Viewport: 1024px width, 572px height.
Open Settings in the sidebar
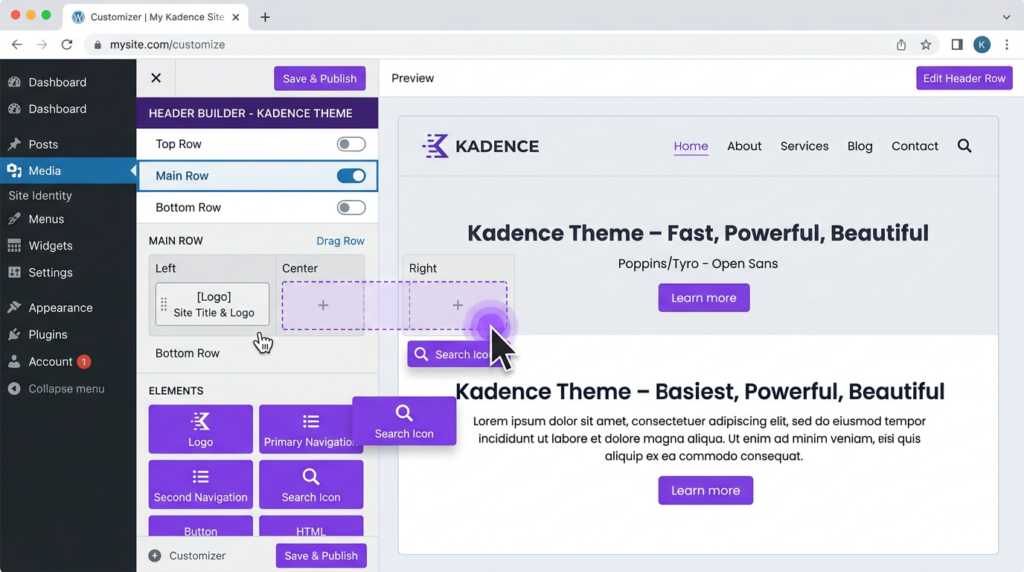point(50,273)
